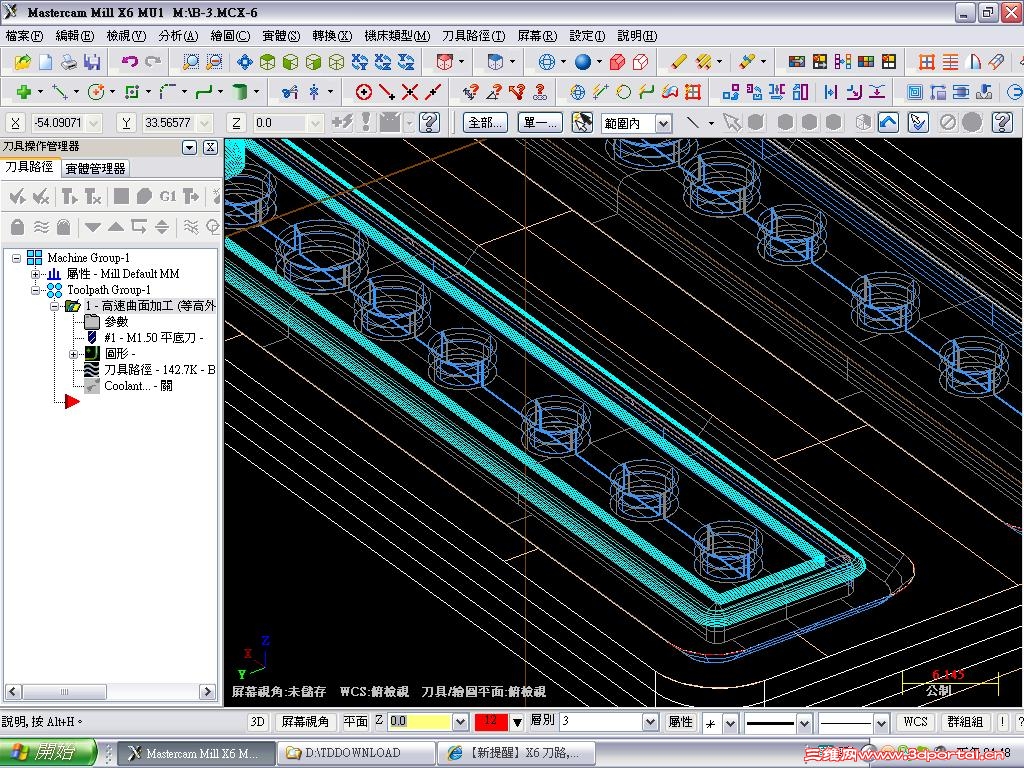This screenshot has height=768, width=1024.
Task: Expand the 圖形 geometry tree node
Action: click(73, 354)
